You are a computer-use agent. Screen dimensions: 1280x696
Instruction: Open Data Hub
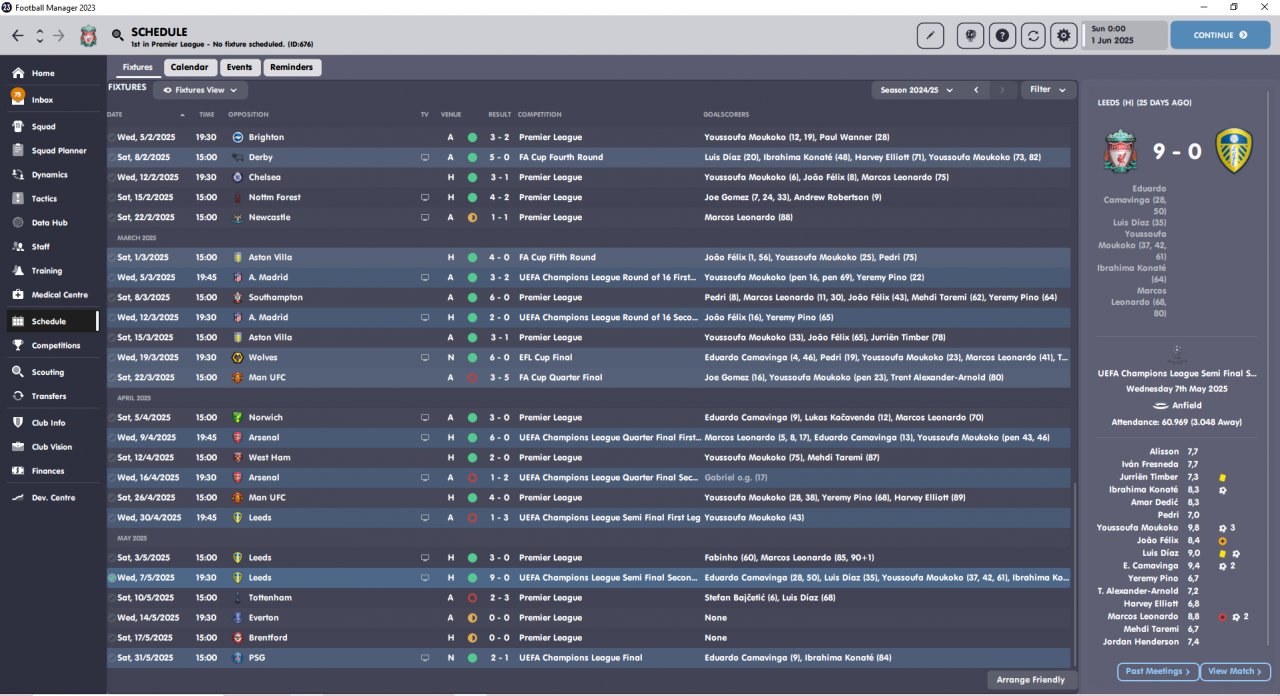50,223
